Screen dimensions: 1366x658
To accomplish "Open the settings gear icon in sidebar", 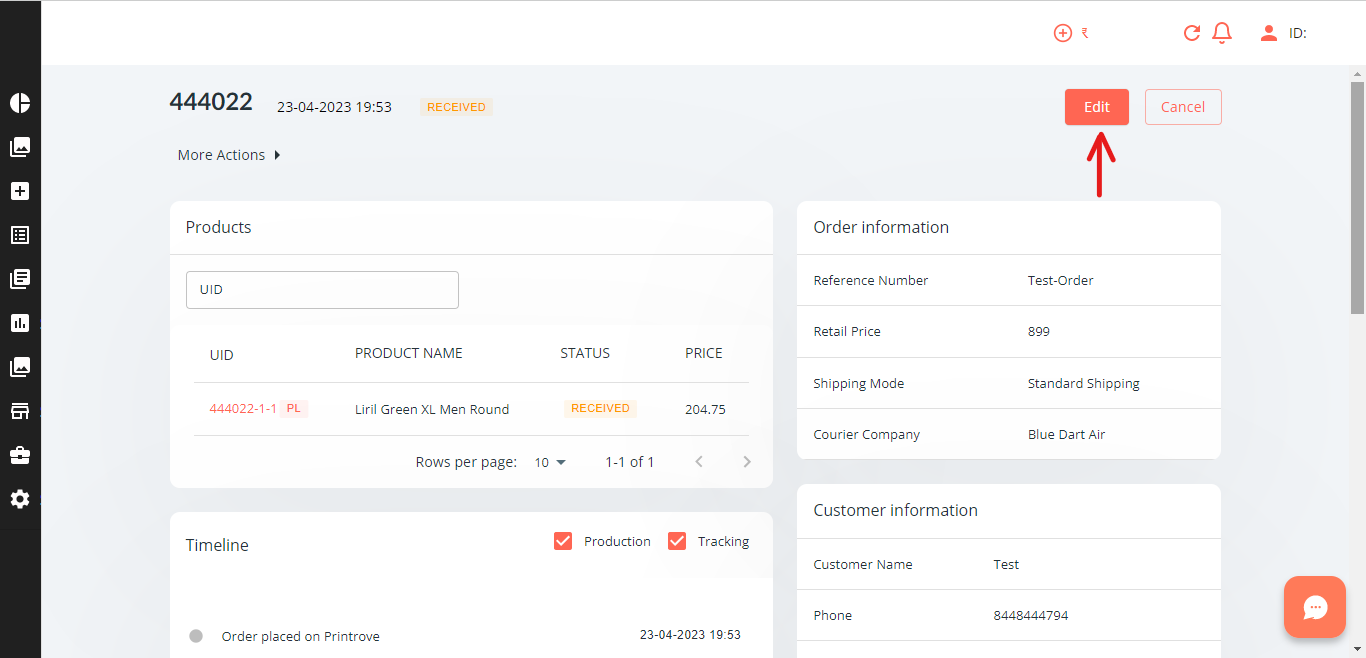I will (x=20, y=499).
